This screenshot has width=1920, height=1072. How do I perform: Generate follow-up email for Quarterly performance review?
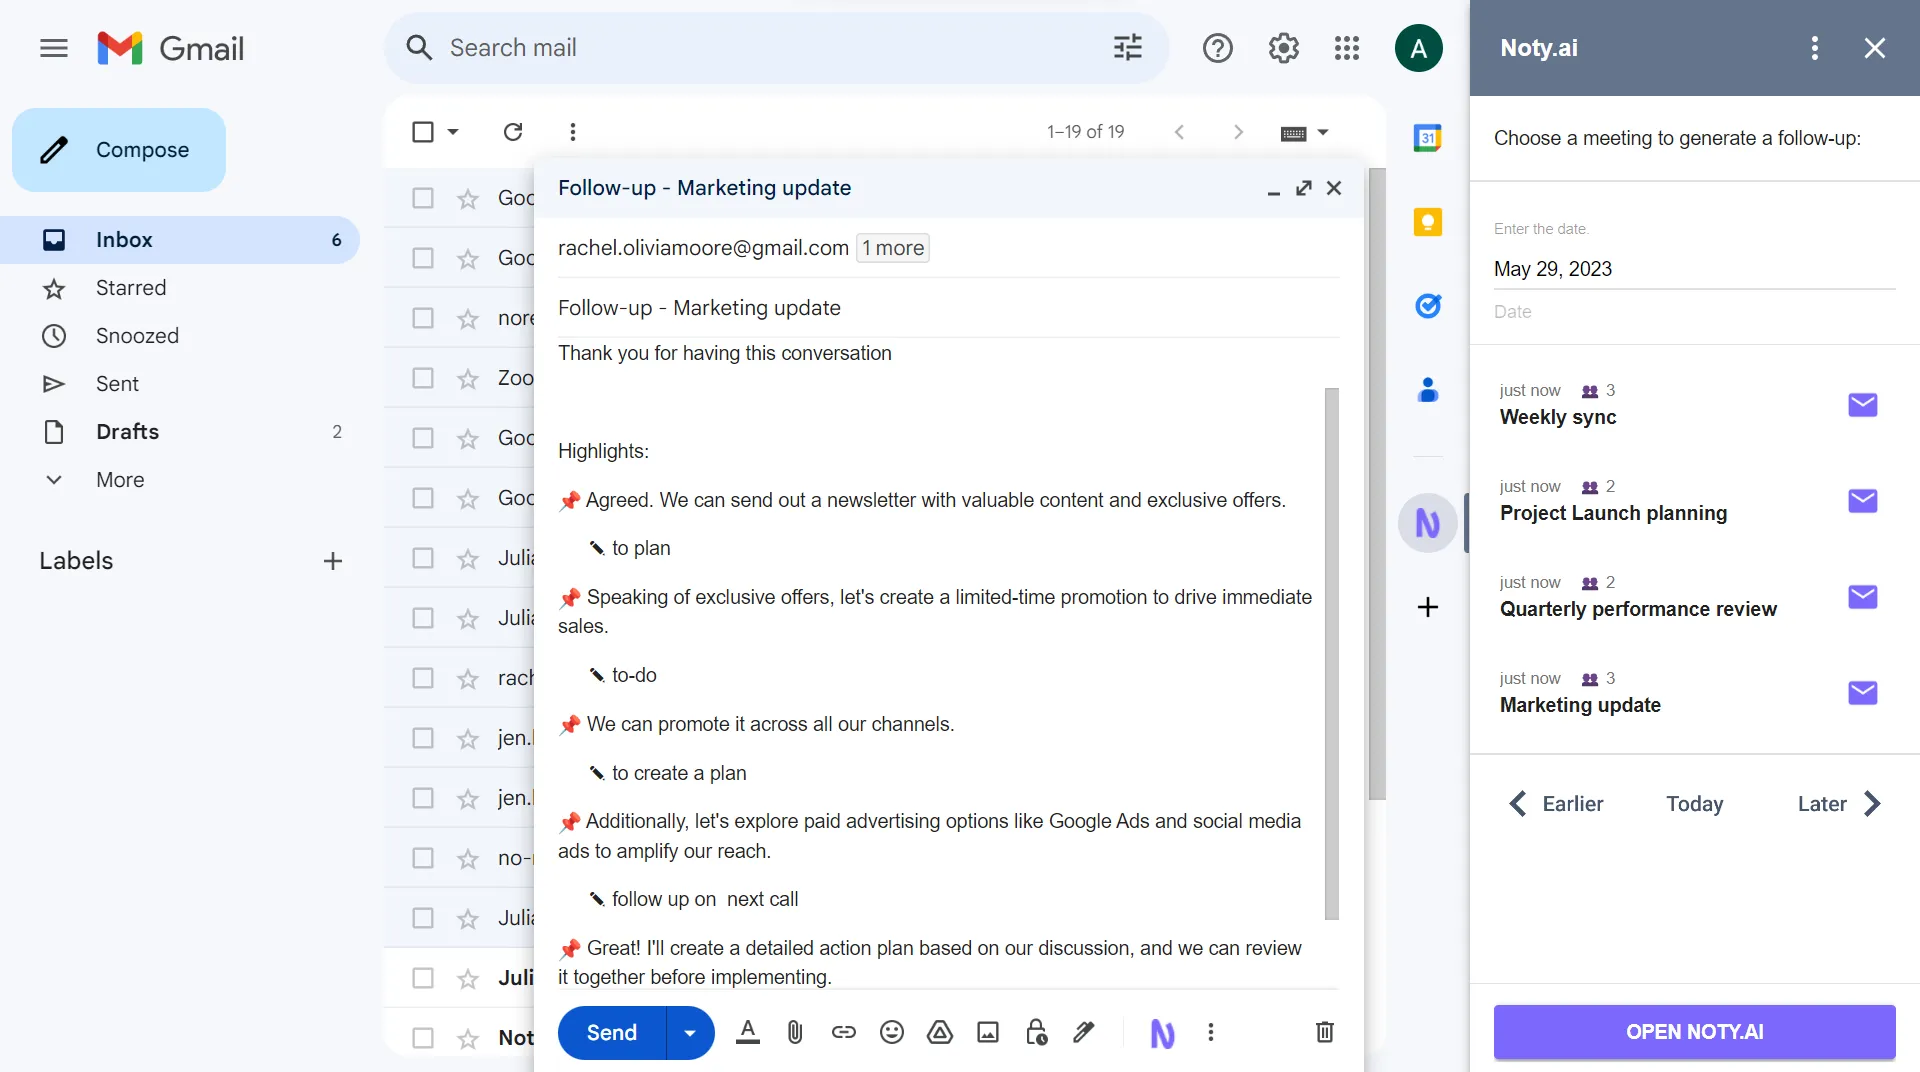(1862, 596)
